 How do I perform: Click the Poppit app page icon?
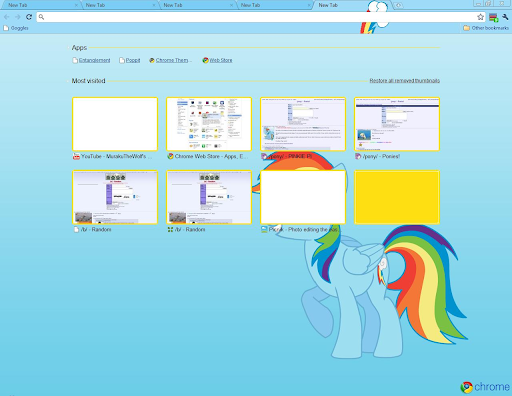(122, 60)
